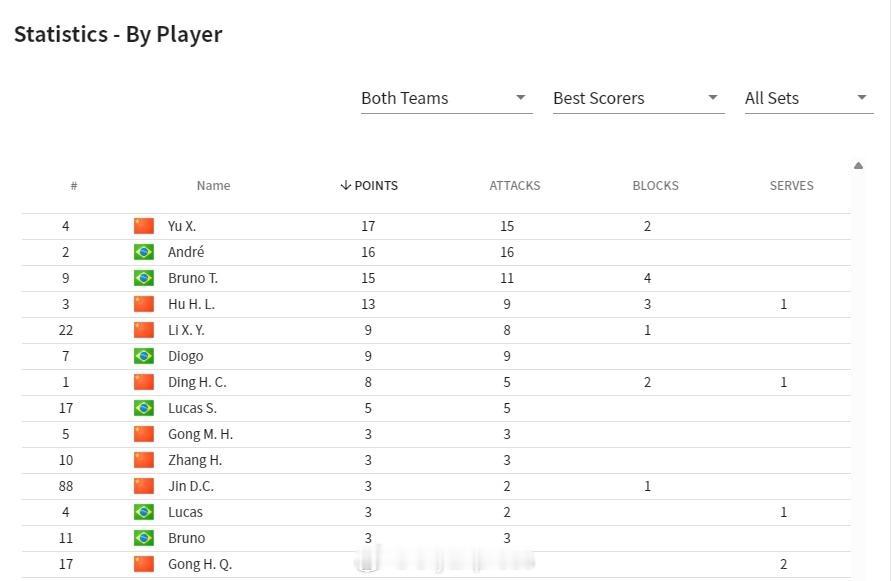Sort by the SERVES column header
Screen dimensions: 891x581
tap(792, 185)
